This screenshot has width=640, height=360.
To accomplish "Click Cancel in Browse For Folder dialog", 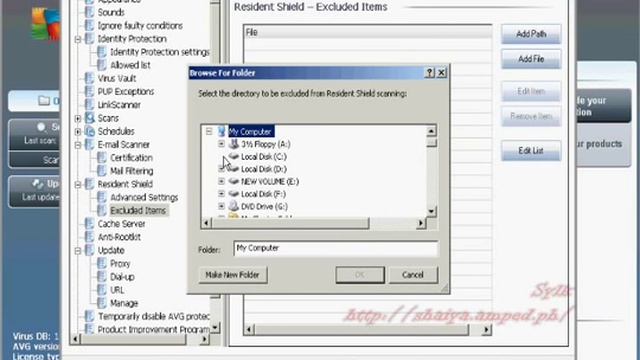I will tap(413, 275).
